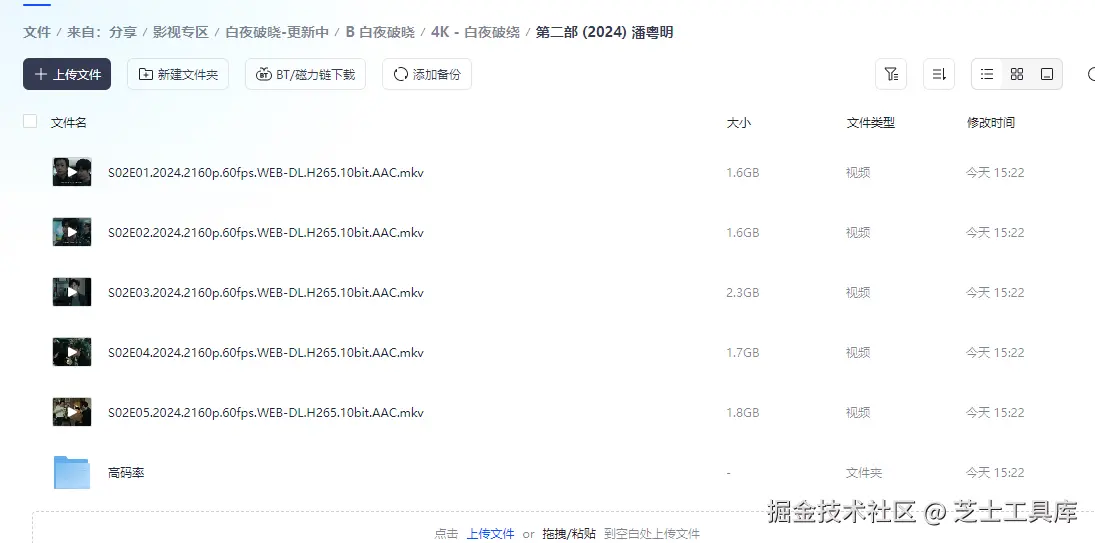Image resolution: width=1095 pixels, height=543 pixels.
Task: Click the 文件夹 type of 高码率
Action: [x=864, y=473]
